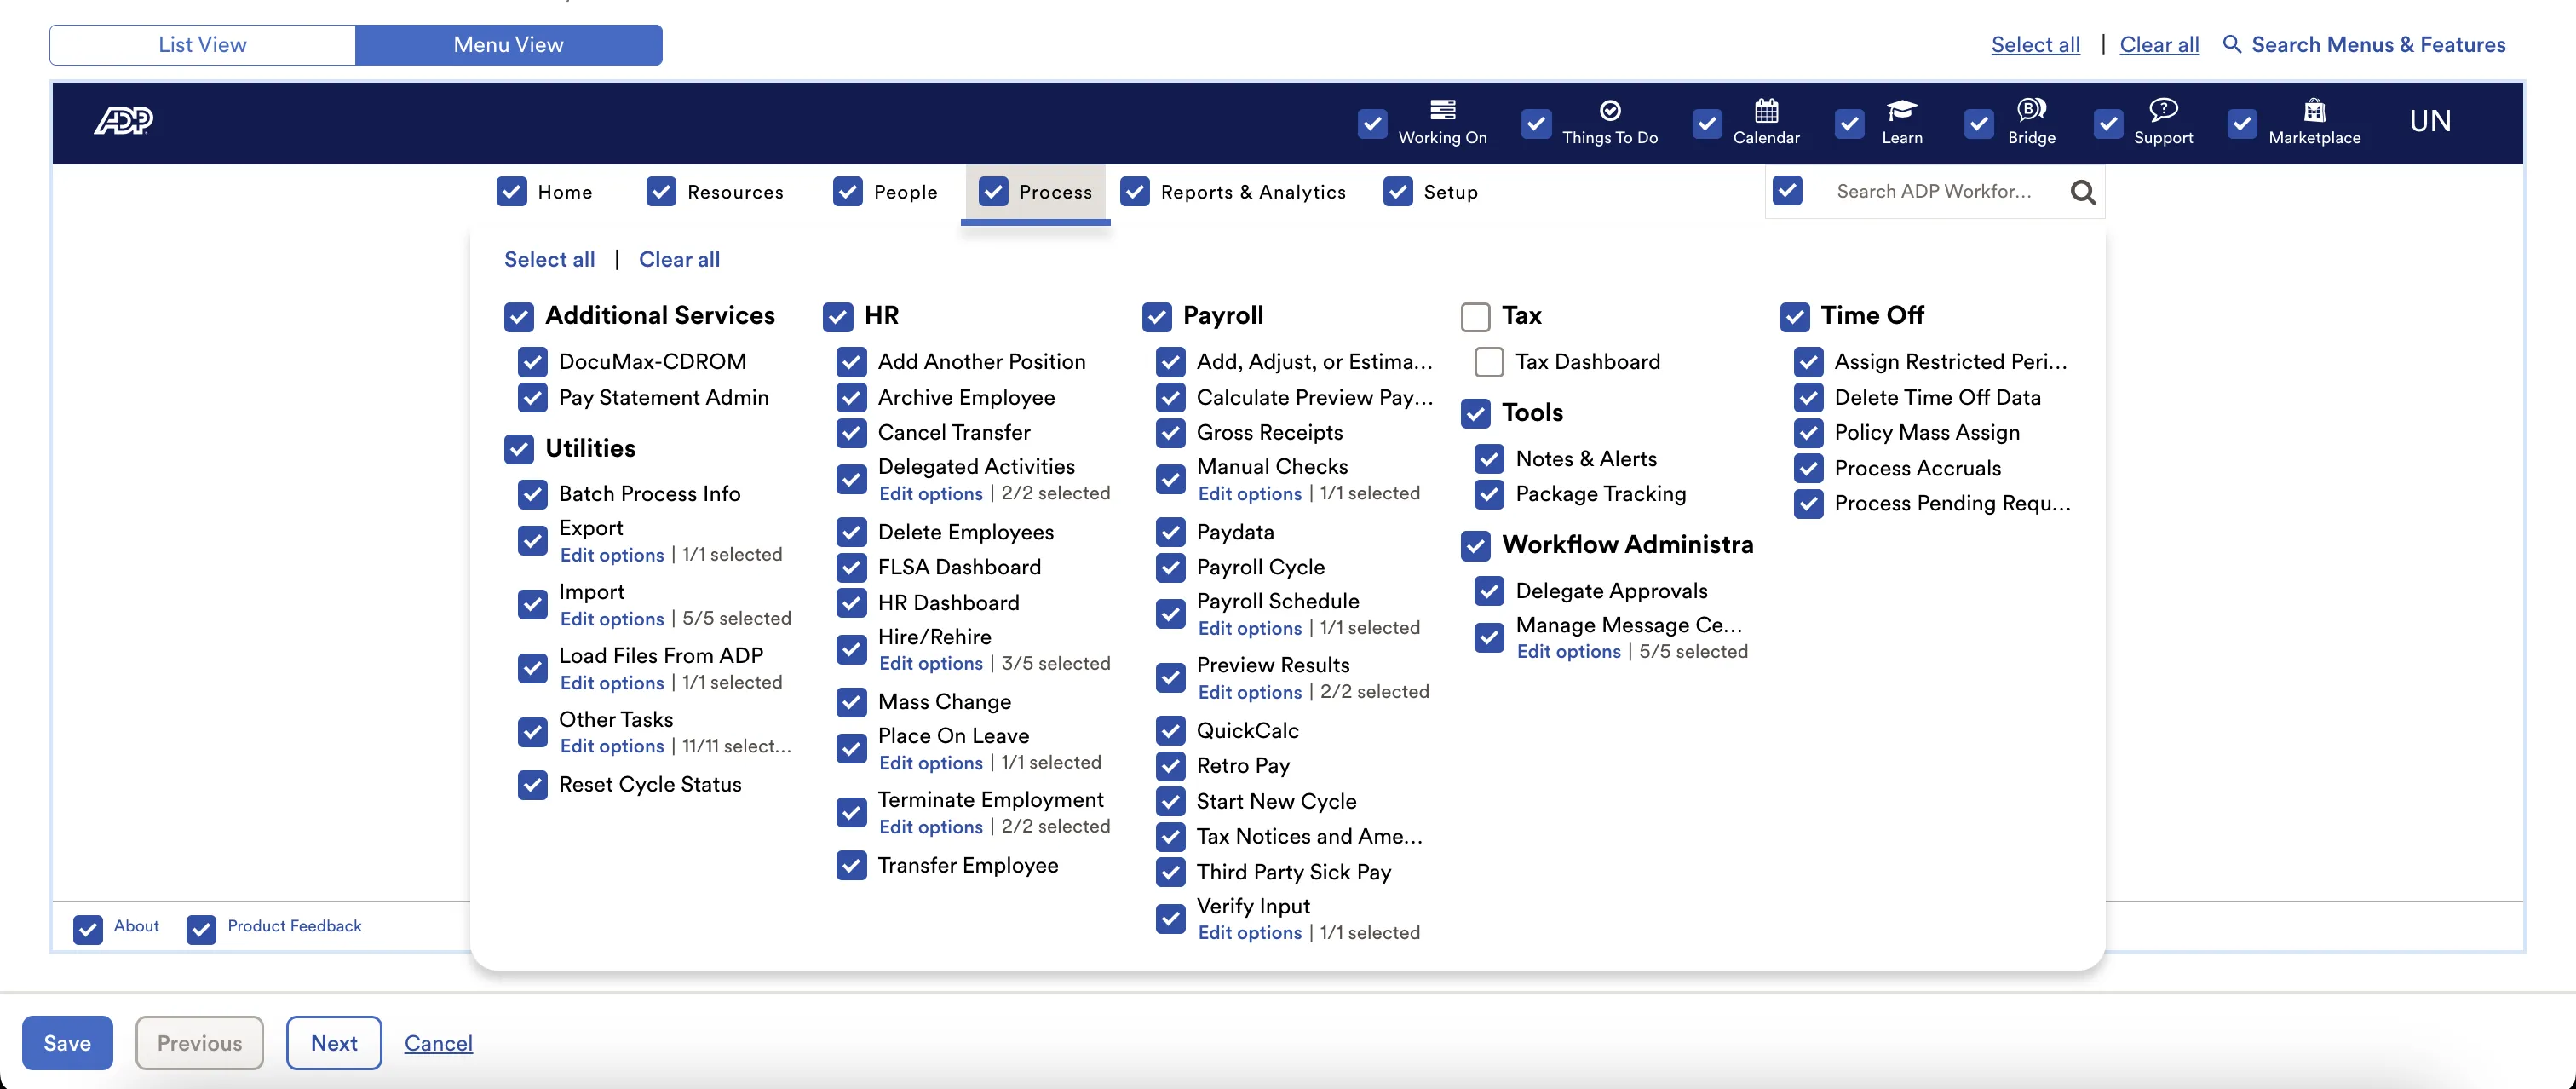2576x1089 pixels.
Task: Click the 'Policy Mass Assign' label
Action: 1926,433
